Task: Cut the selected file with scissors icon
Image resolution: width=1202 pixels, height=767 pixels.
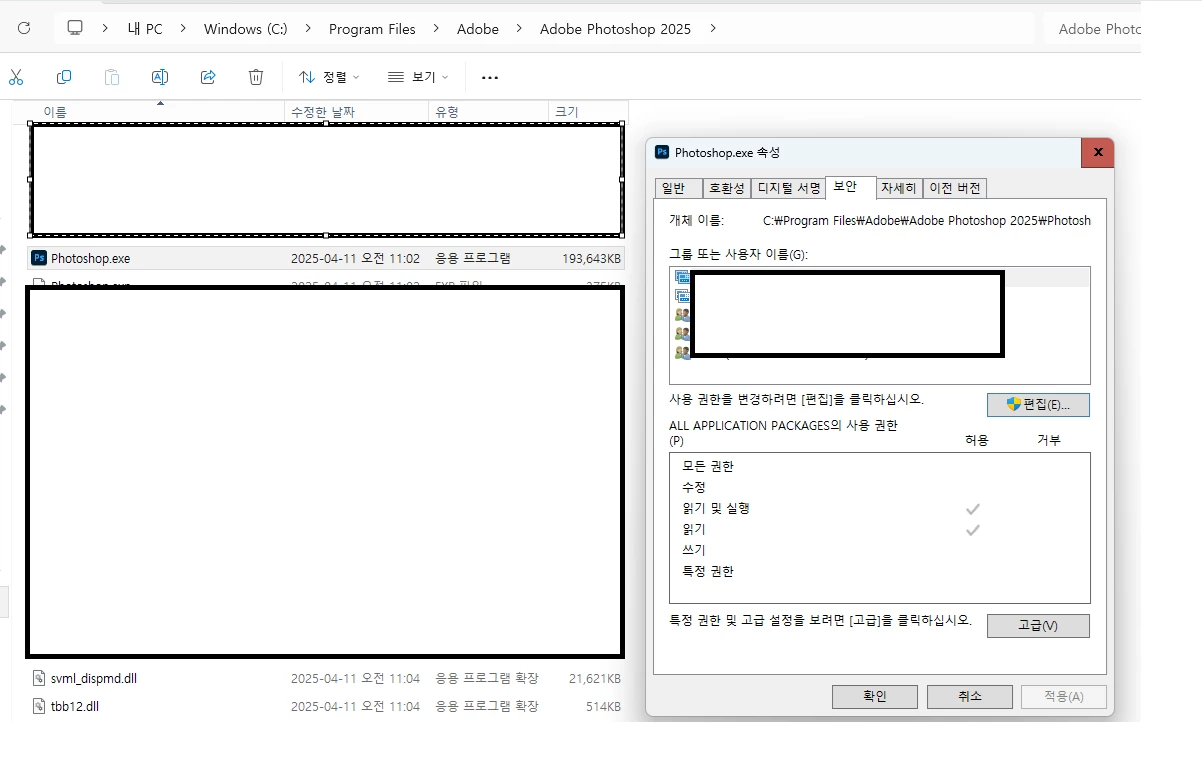Action: click(x=16, y=77)
